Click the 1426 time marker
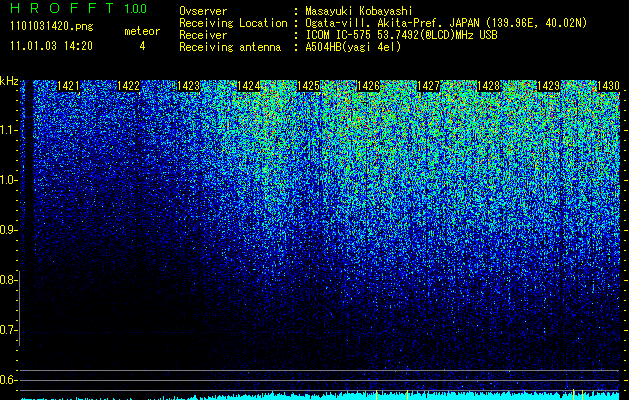The image size is (629, 400). click(x=368, y=86)
